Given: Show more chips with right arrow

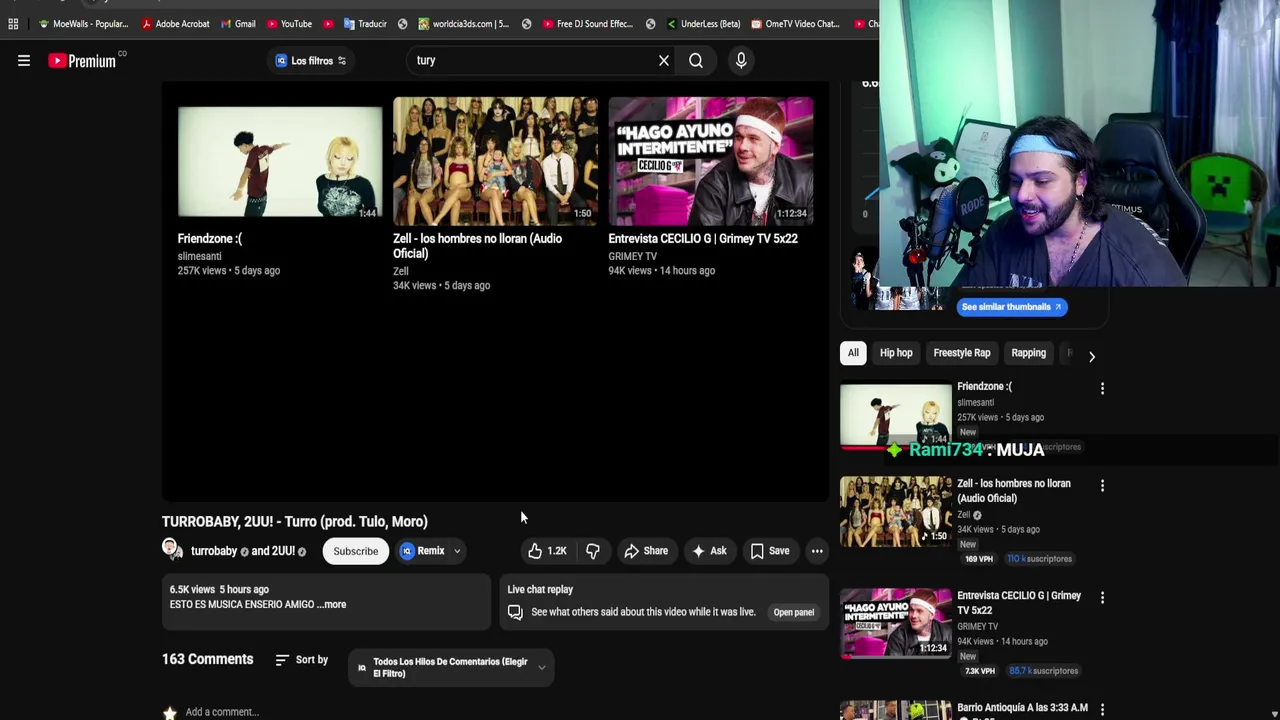Looking at the screenshot, I should 1092,356.
